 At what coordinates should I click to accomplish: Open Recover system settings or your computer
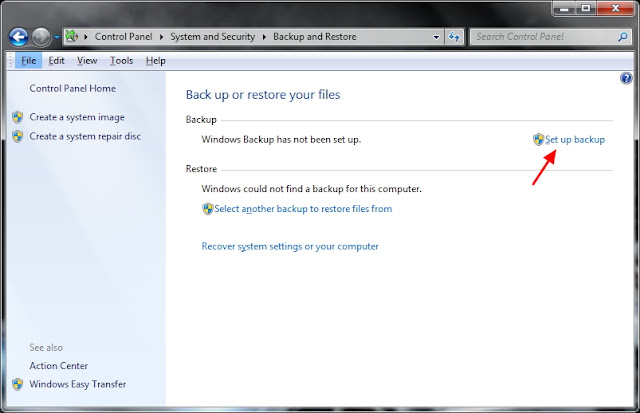coord(290,246)
